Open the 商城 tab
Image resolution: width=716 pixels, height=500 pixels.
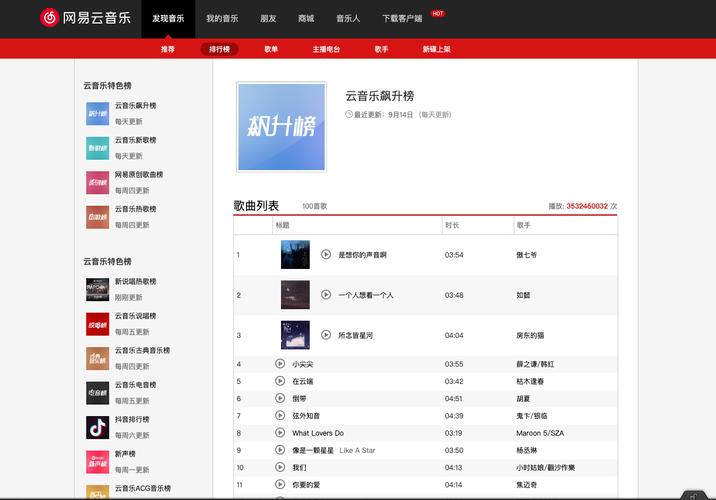[306, 18]
